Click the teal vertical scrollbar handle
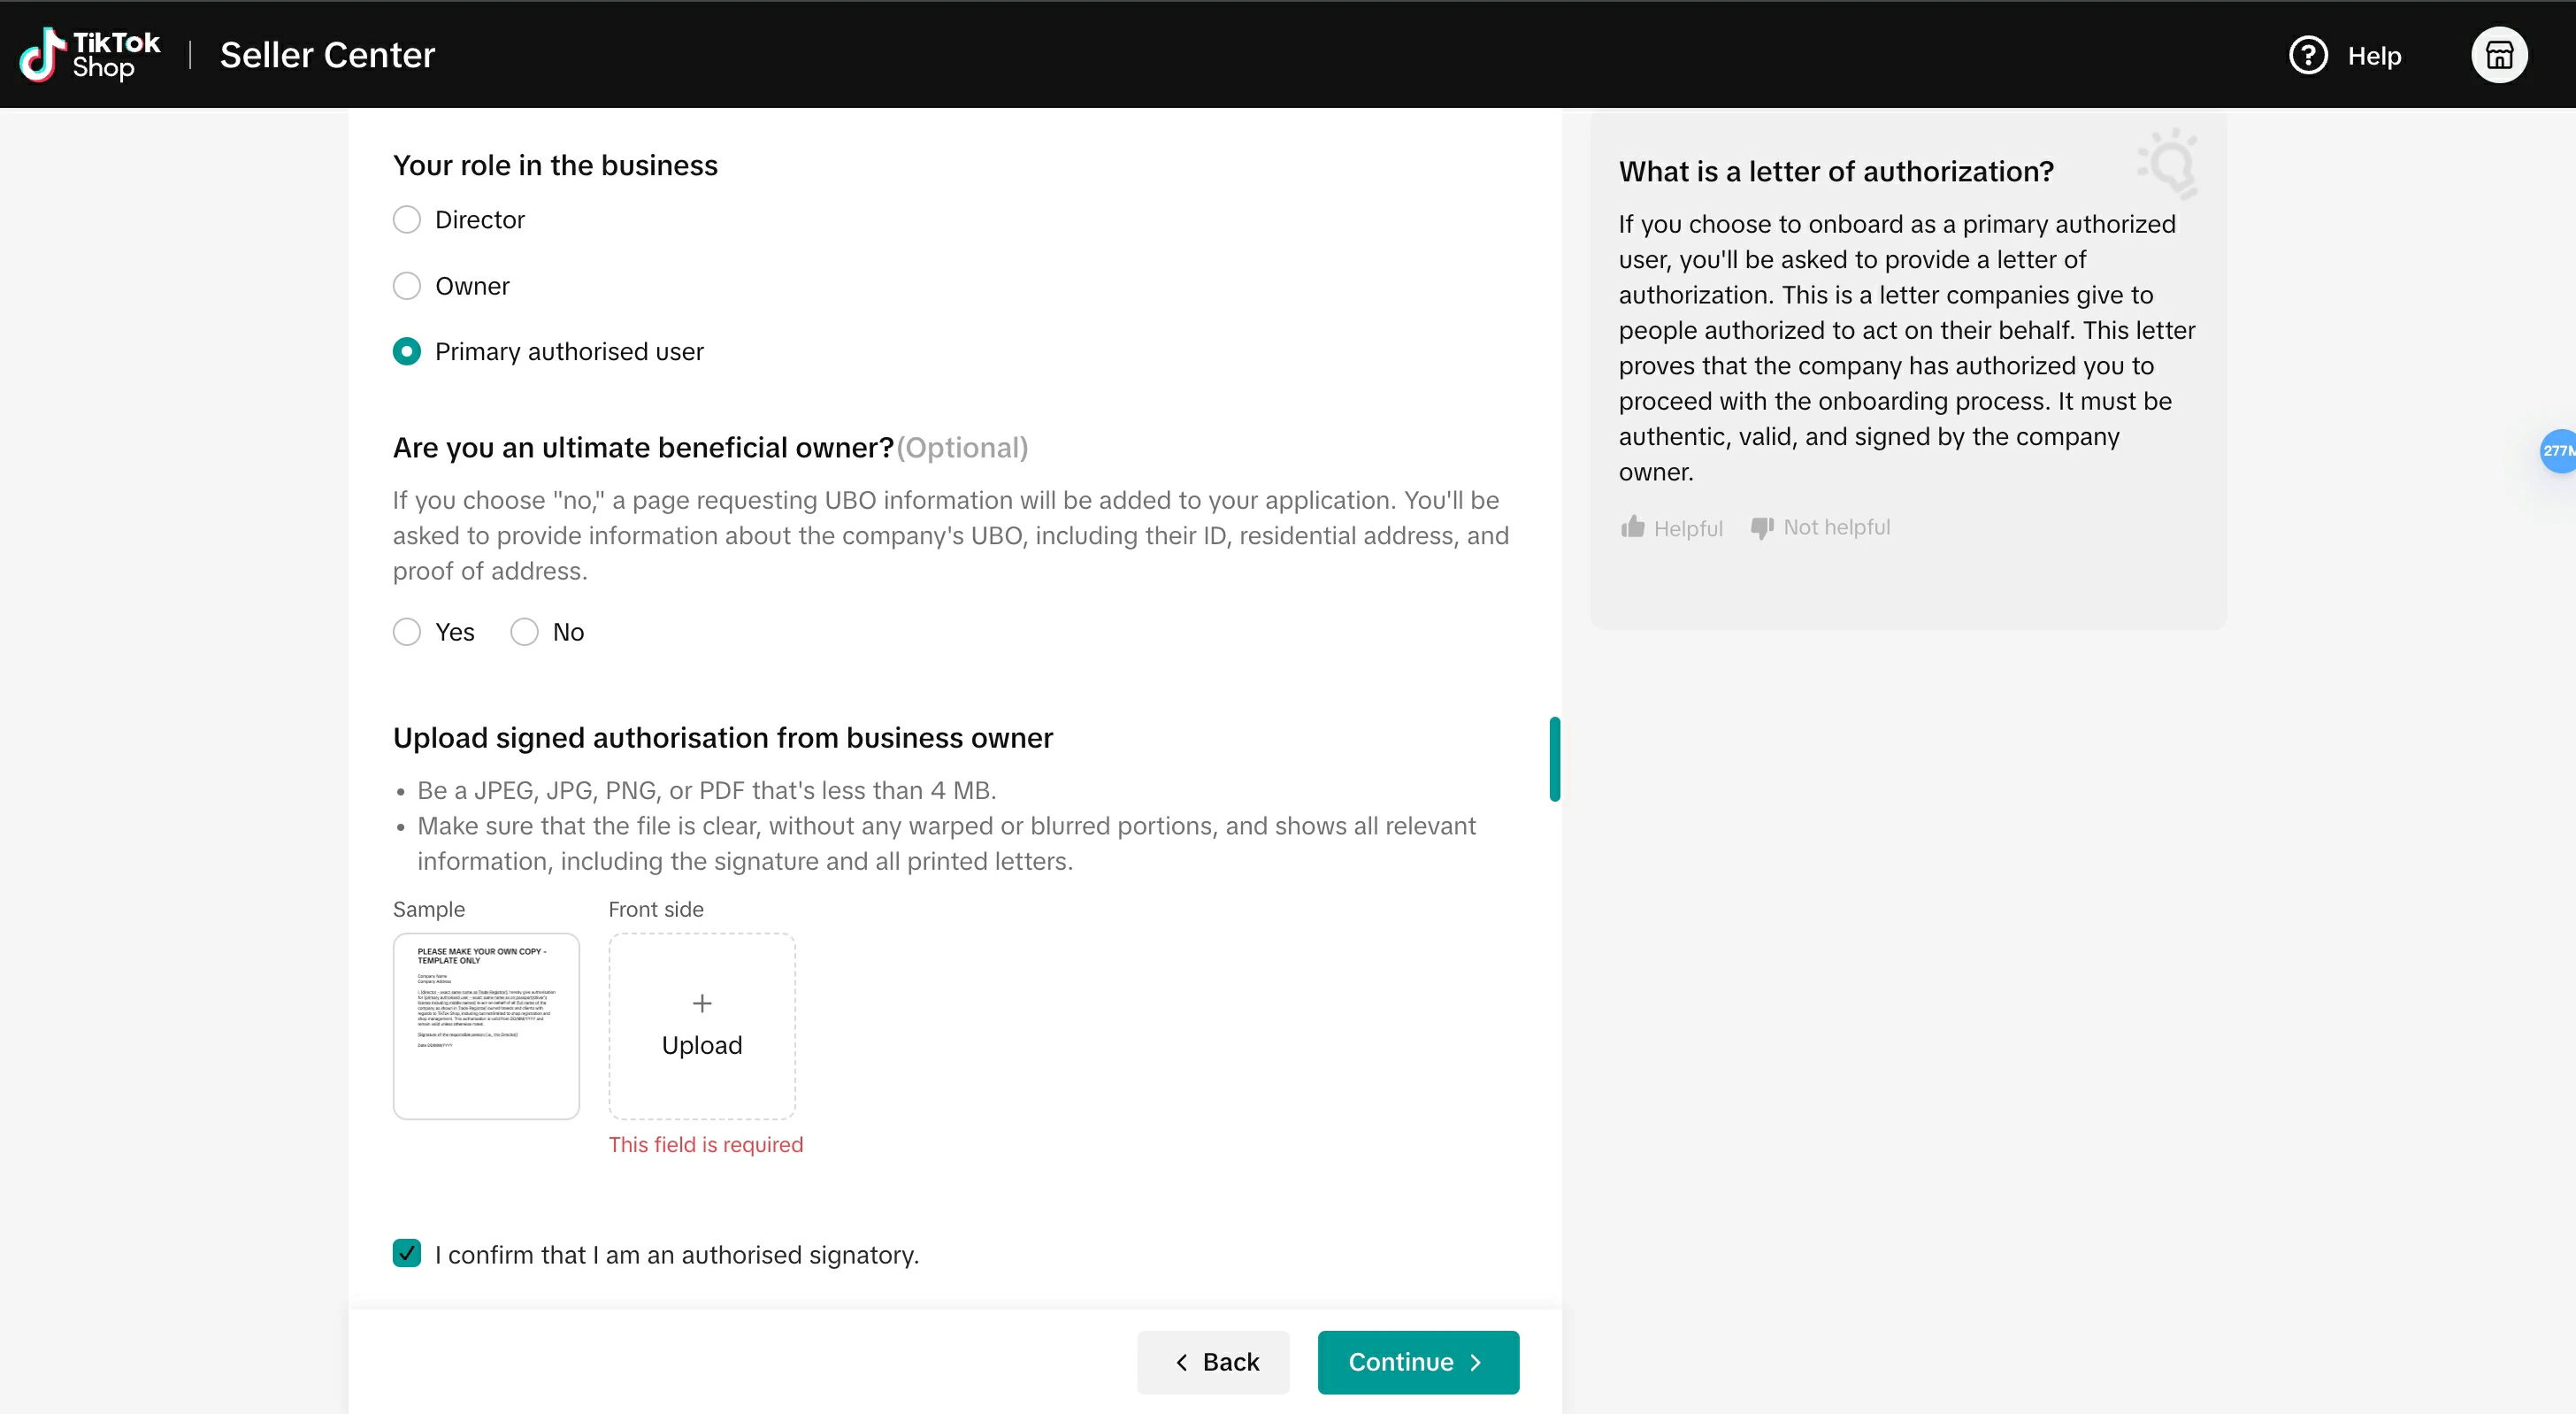2576x1414 pixels. click(1554, 759)
